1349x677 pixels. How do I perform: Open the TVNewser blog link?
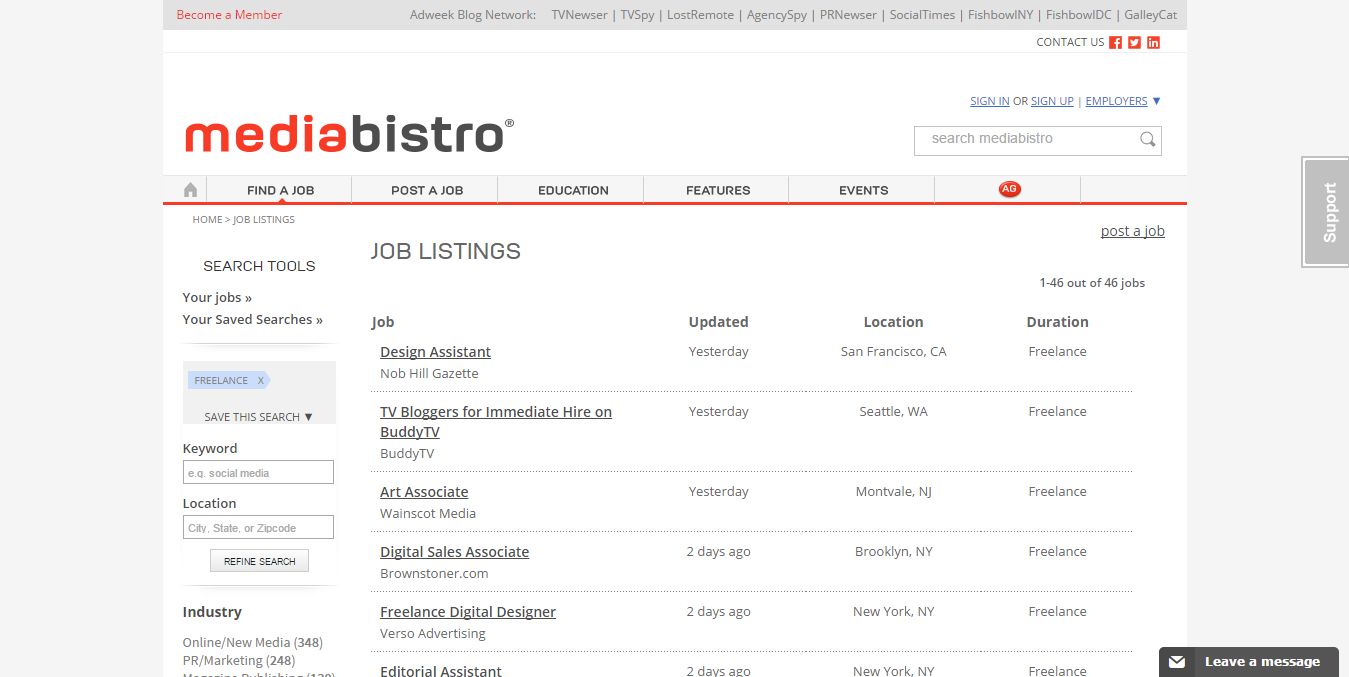pos(579,15)
